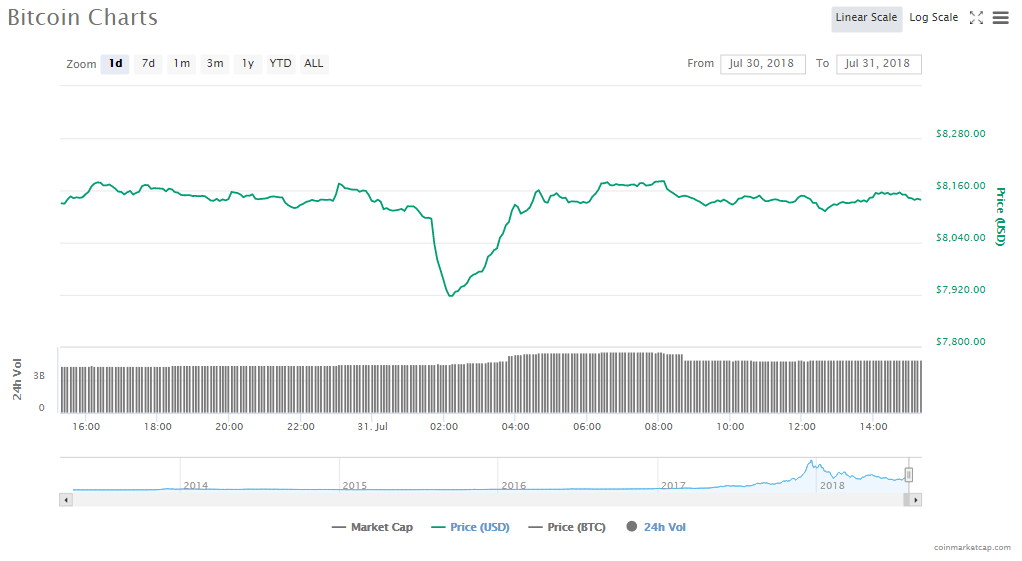Select the 7d zoom range
Screen dimensions: 1022x561
point(148,64)
